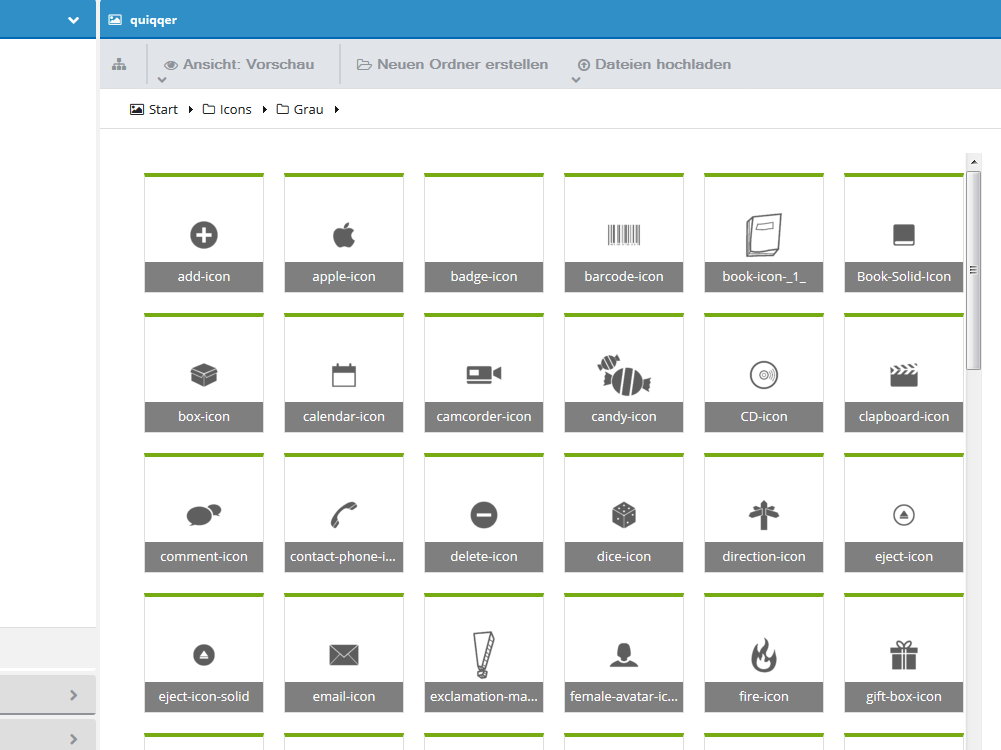Screen dimensions: 1001x750
Task: Select the fire-icon thumbnail
Action: click(x=764, y=654)
